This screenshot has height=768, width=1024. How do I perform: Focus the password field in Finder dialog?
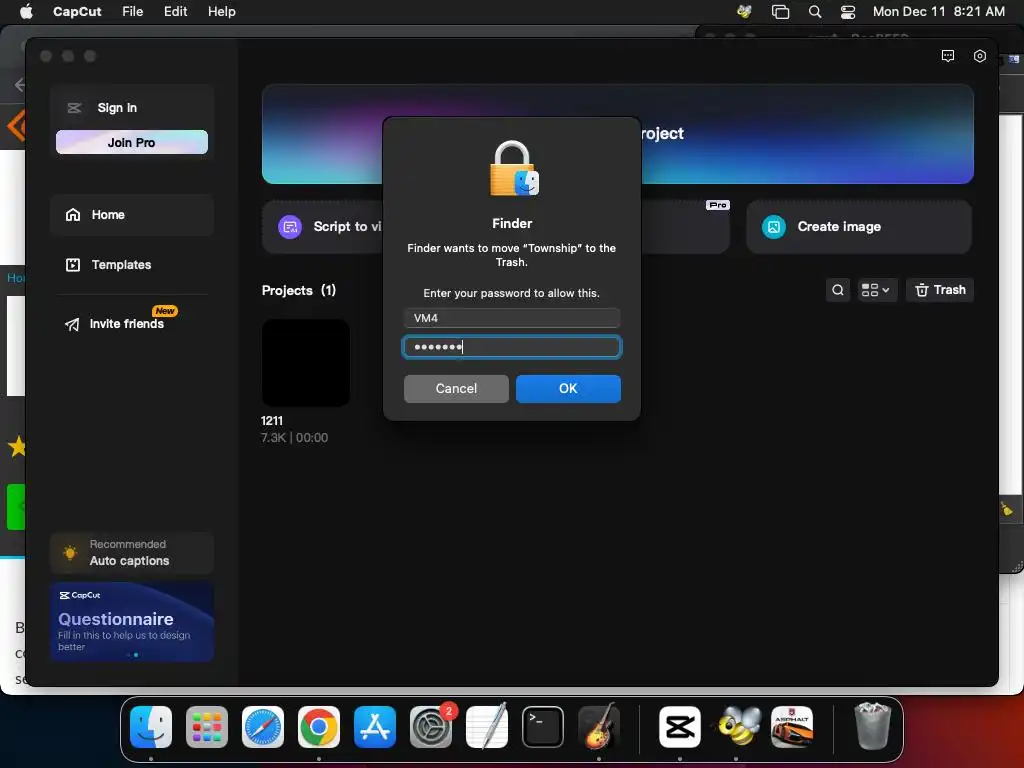(511, 347)
